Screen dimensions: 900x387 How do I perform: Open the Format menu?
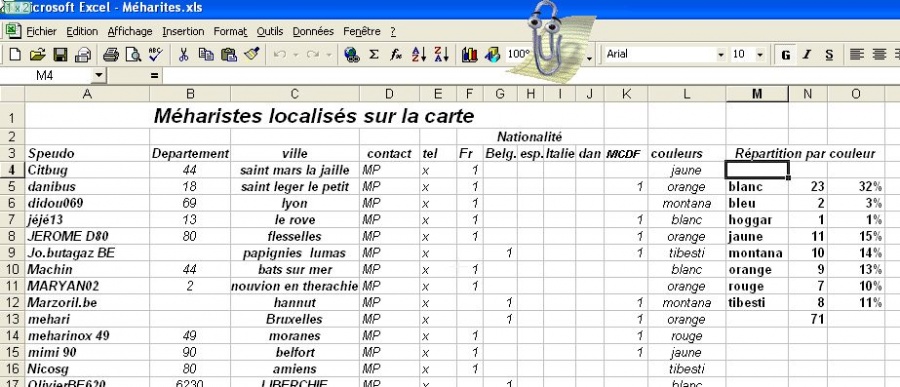click(230, 32)
